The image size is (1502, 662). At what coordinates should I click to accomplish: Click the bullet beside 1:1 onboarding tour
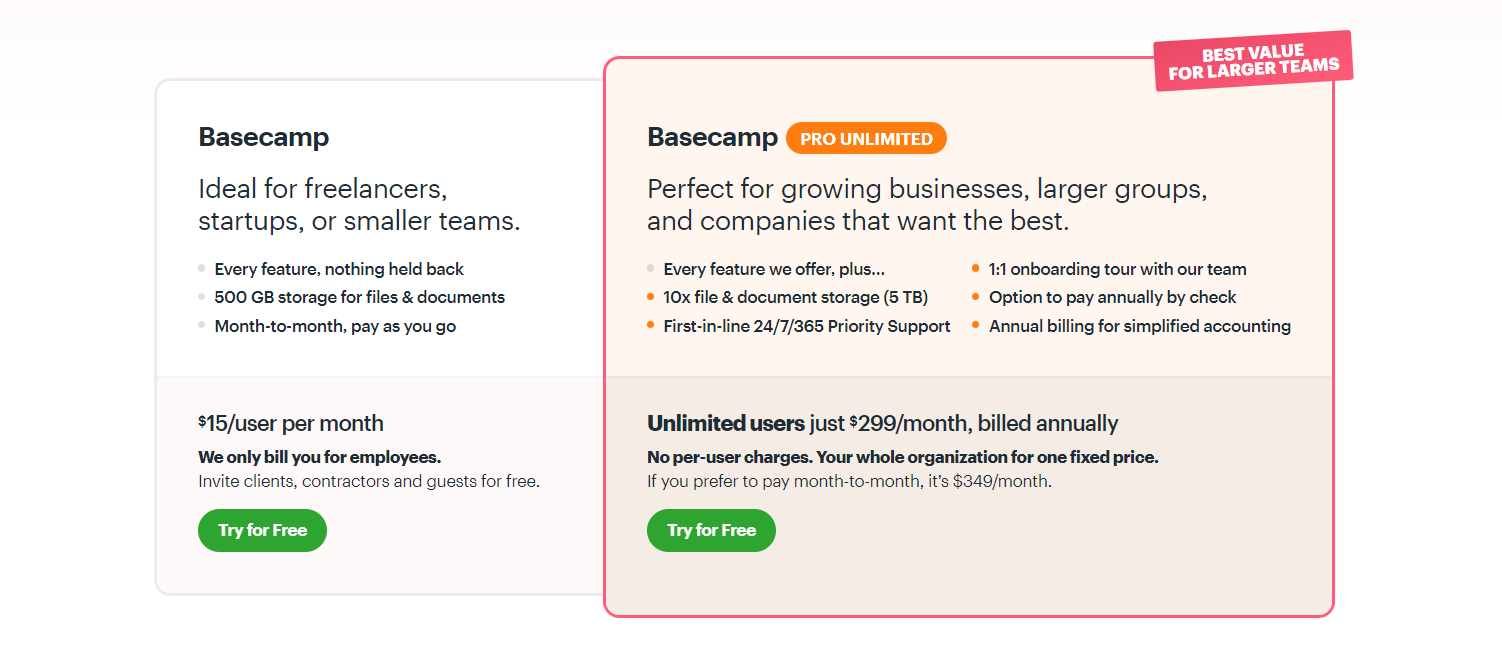click(x=976, y=268)
